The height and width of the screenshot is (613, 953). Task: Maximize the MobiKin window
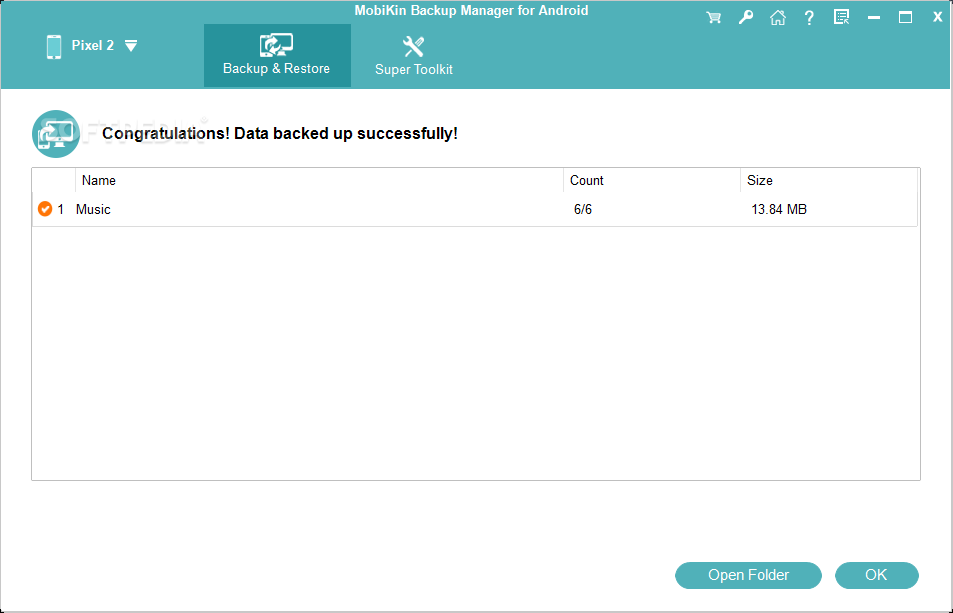906,17
